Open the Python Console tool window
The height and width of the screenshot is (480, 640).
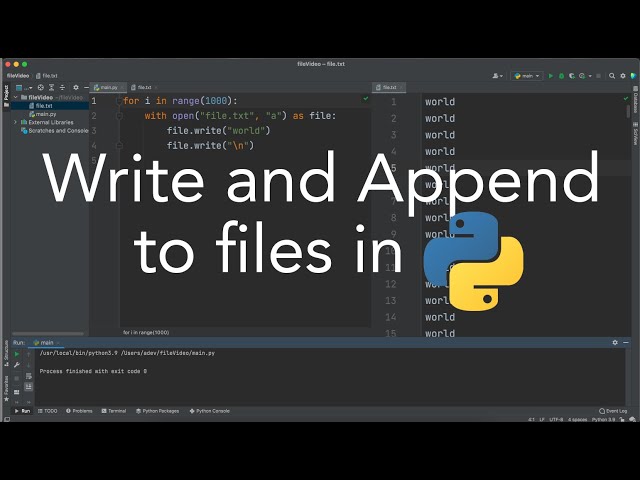210,411
